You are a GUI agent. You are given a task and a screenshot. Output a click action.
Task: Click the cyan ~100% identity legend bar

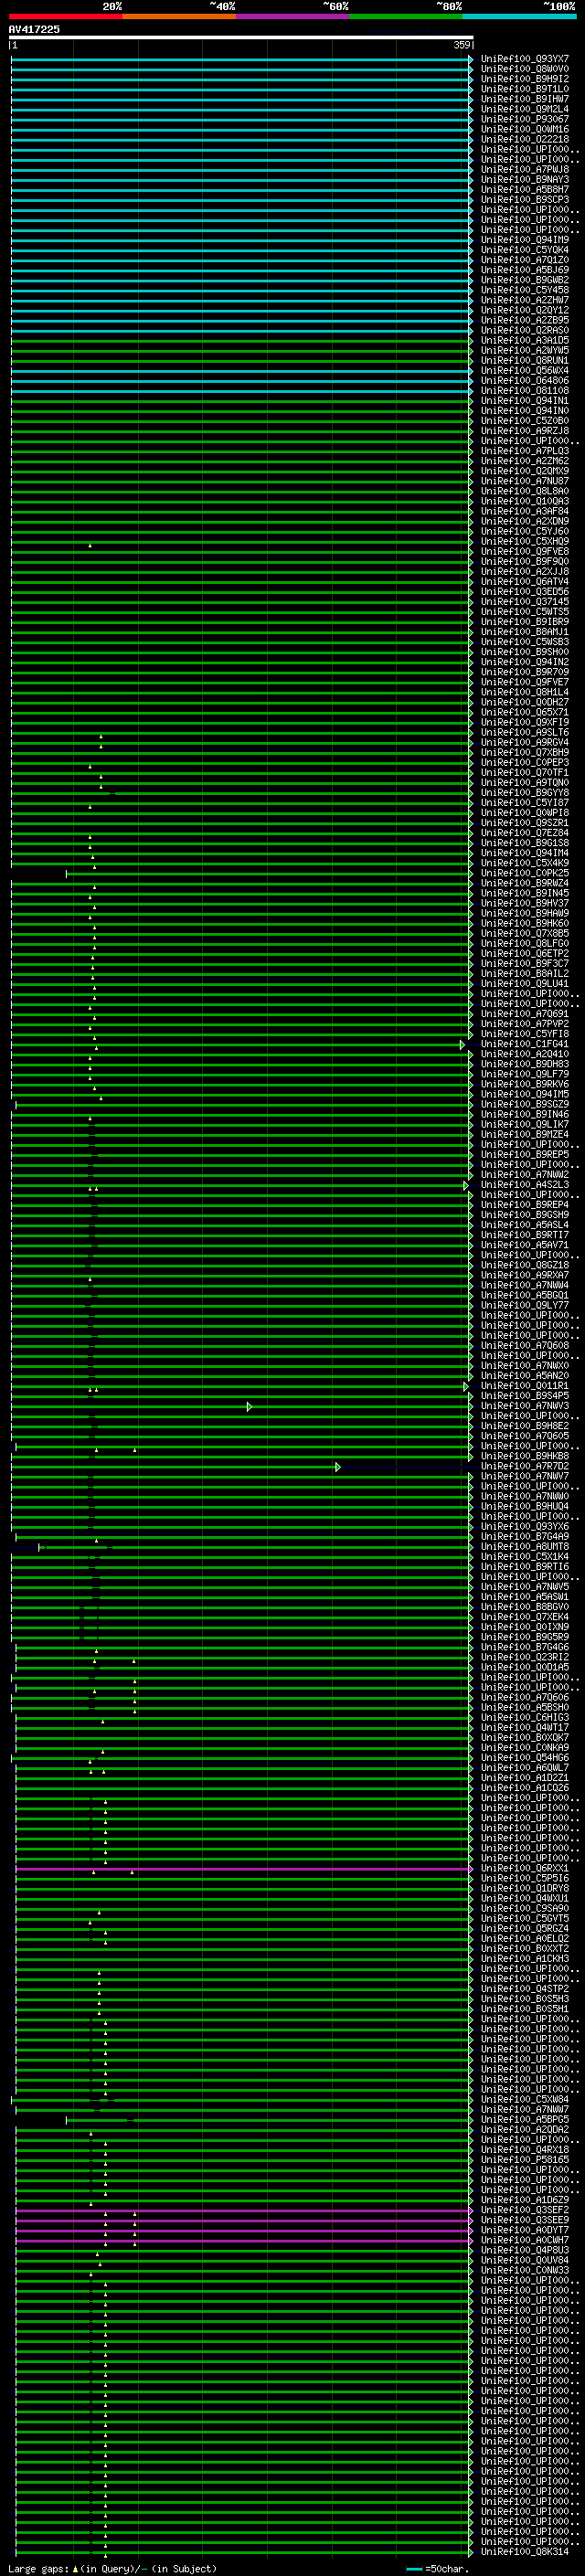520,17
